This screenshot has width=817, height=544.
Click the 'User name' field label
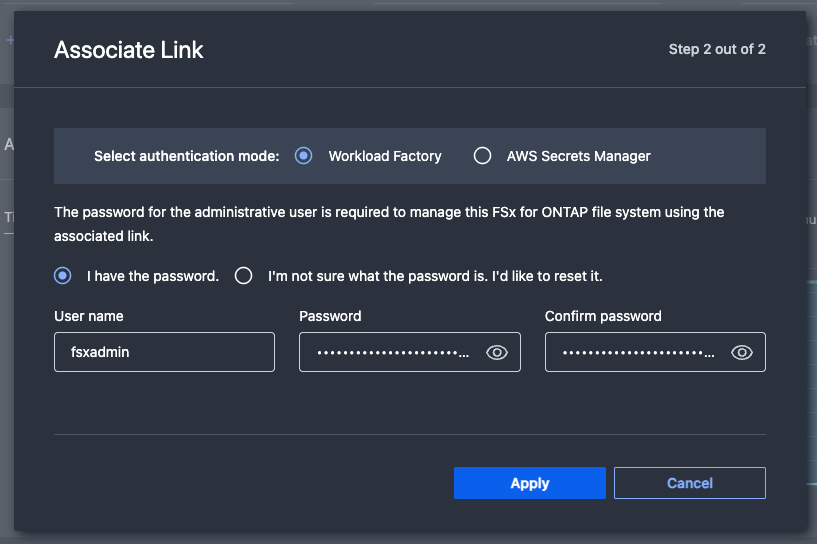(89, 316)
